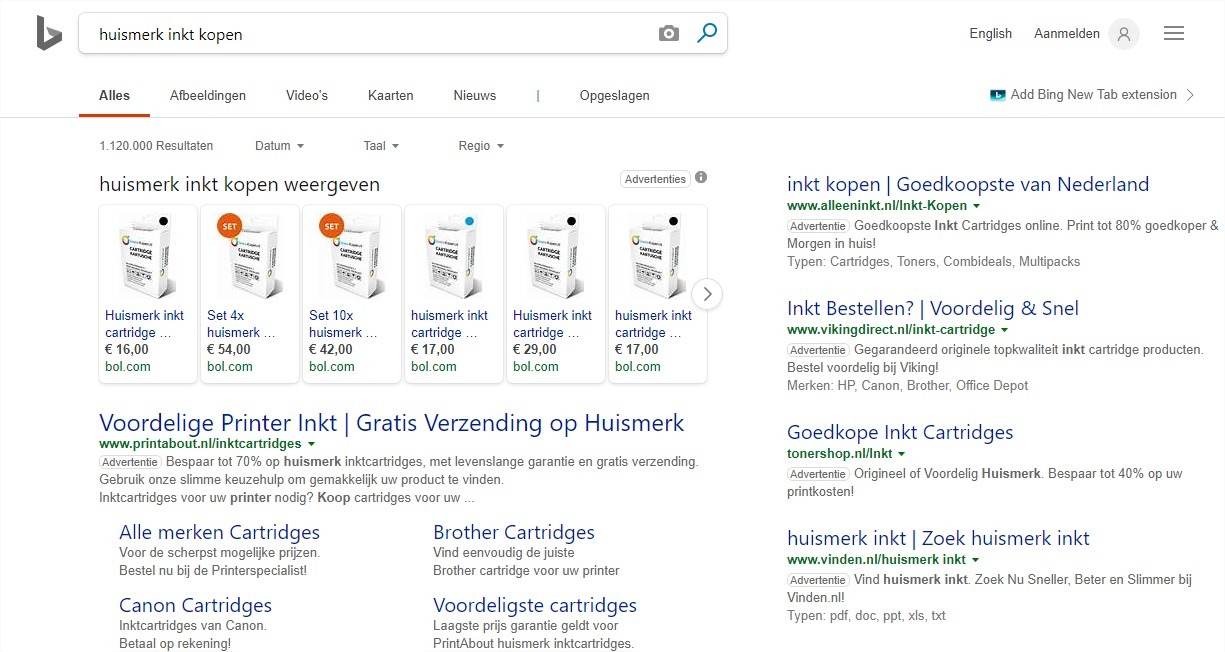Open the Datum filter dropdown
The width and height of the screenshot is (1225, 652).
[278, 145]
